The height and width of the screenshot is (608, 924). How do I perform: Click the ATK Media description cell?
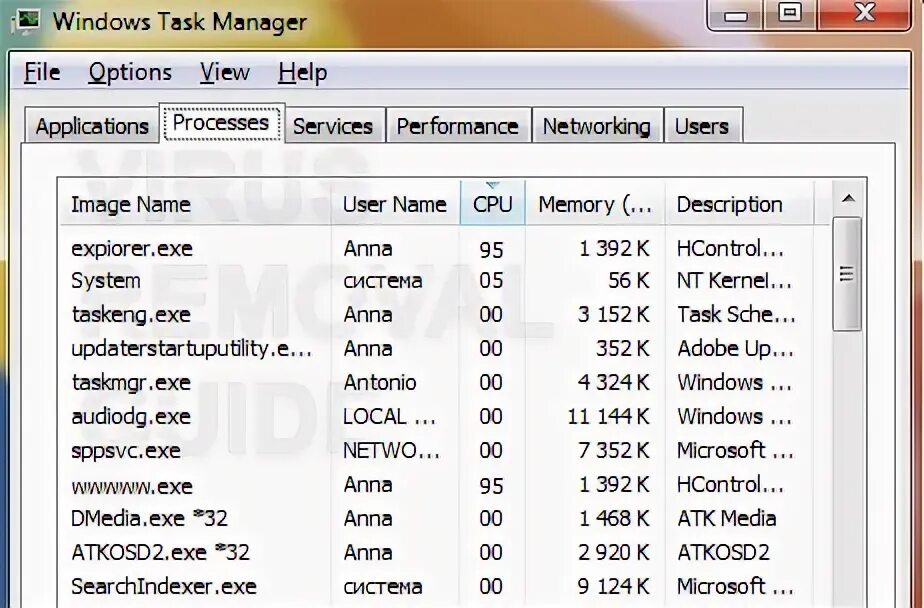[727, 518]
